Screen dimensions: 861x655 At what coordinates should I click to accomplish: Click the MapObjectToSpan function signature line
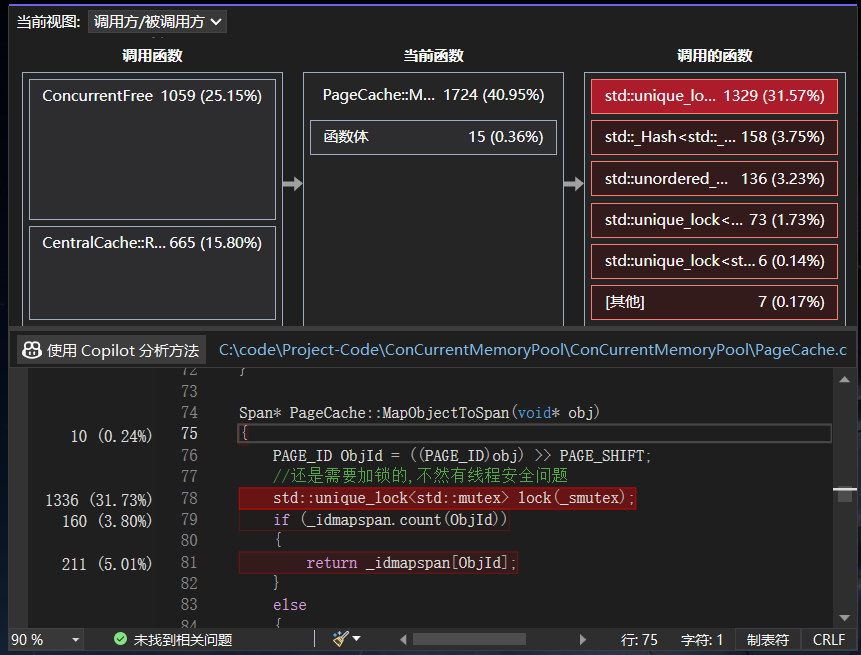click(419, 412)
